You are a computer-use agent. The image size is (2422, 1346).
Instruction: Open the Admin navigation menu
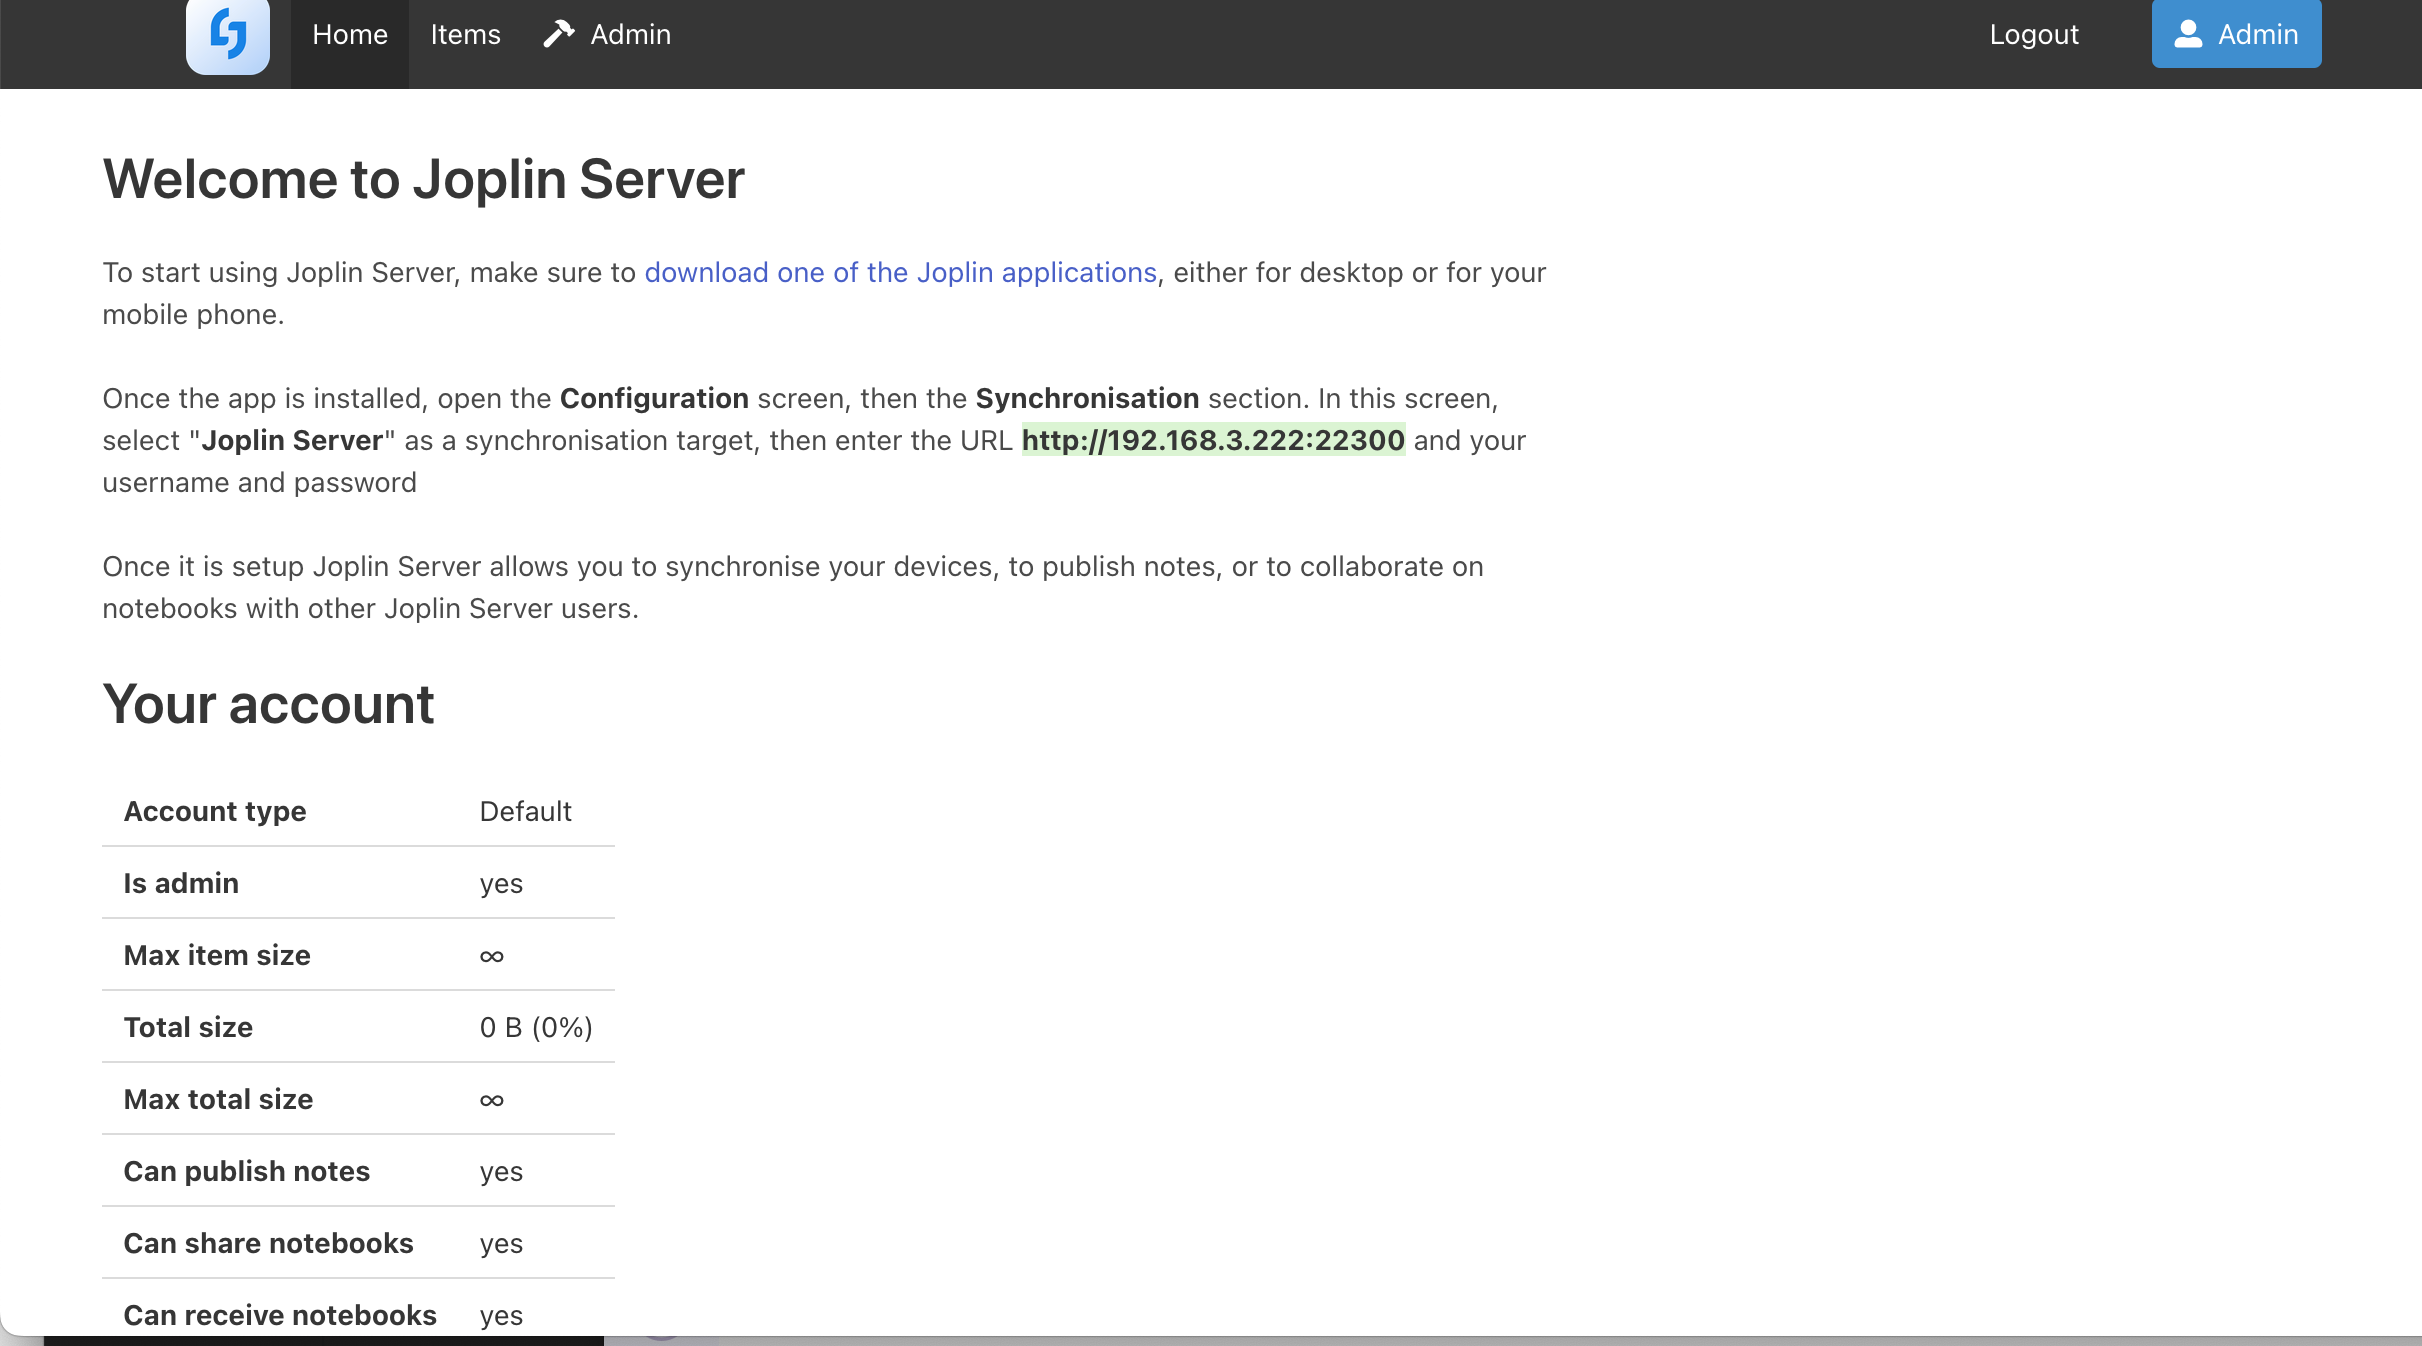coord(607,35)
